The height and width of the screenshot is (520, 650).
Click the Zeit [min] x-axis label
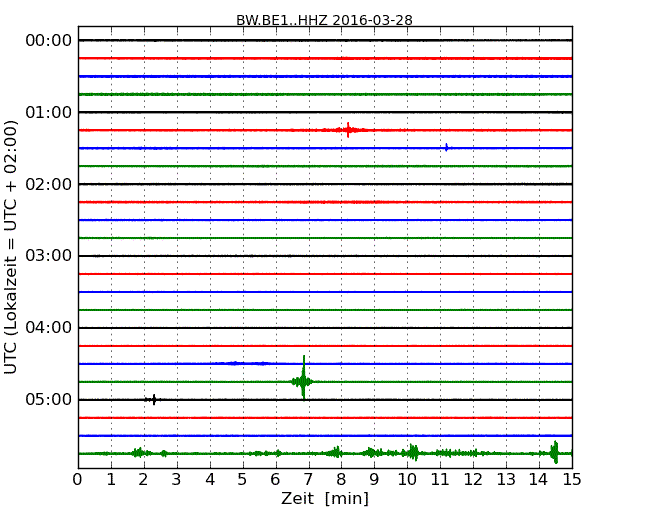pyautogui.click(x=325, y=498)
